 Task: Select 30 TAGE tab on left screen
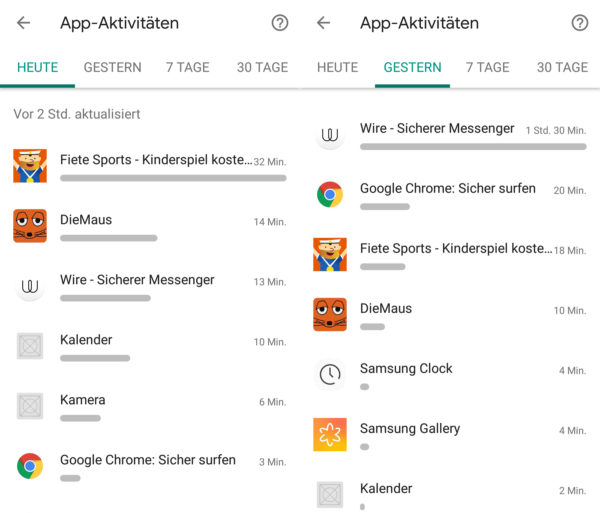point(262,67)
